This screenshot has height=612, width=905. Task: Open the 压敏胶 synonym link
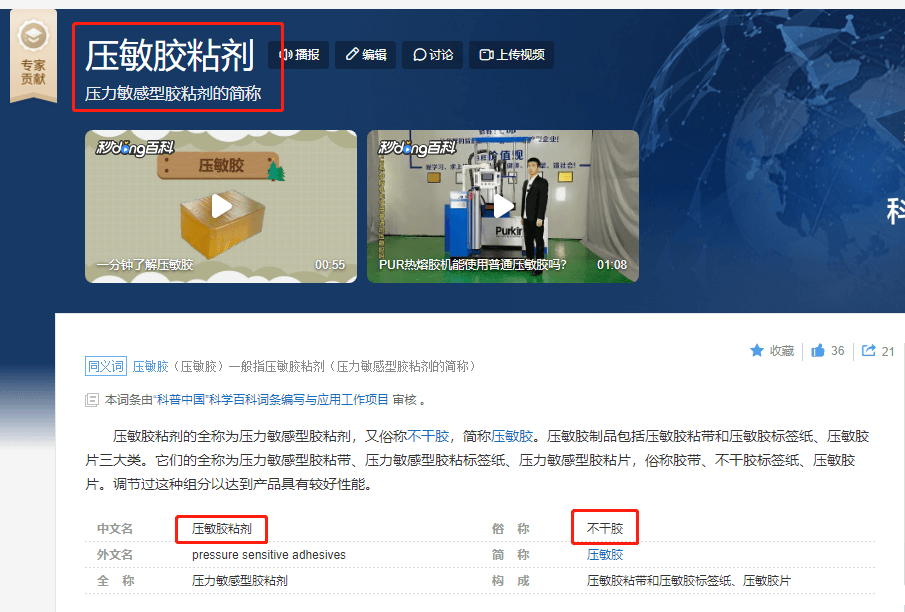[151, 367]
